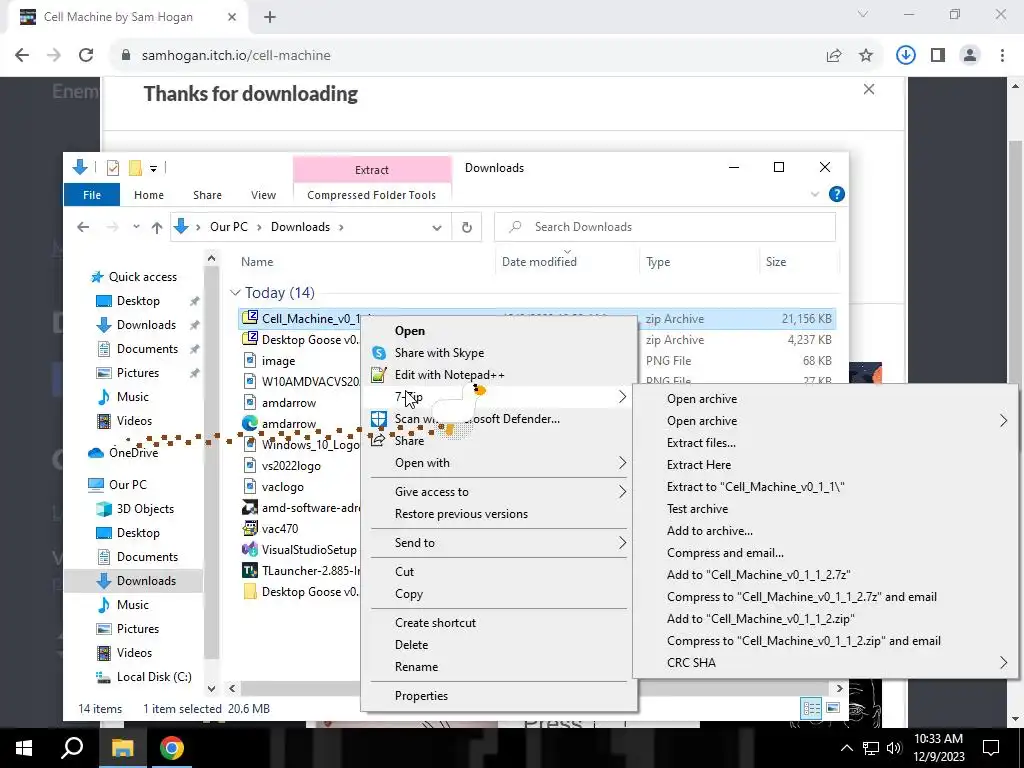
Task: Choose Extract Here in 7-Zip submenu
Action: point(825,465)
